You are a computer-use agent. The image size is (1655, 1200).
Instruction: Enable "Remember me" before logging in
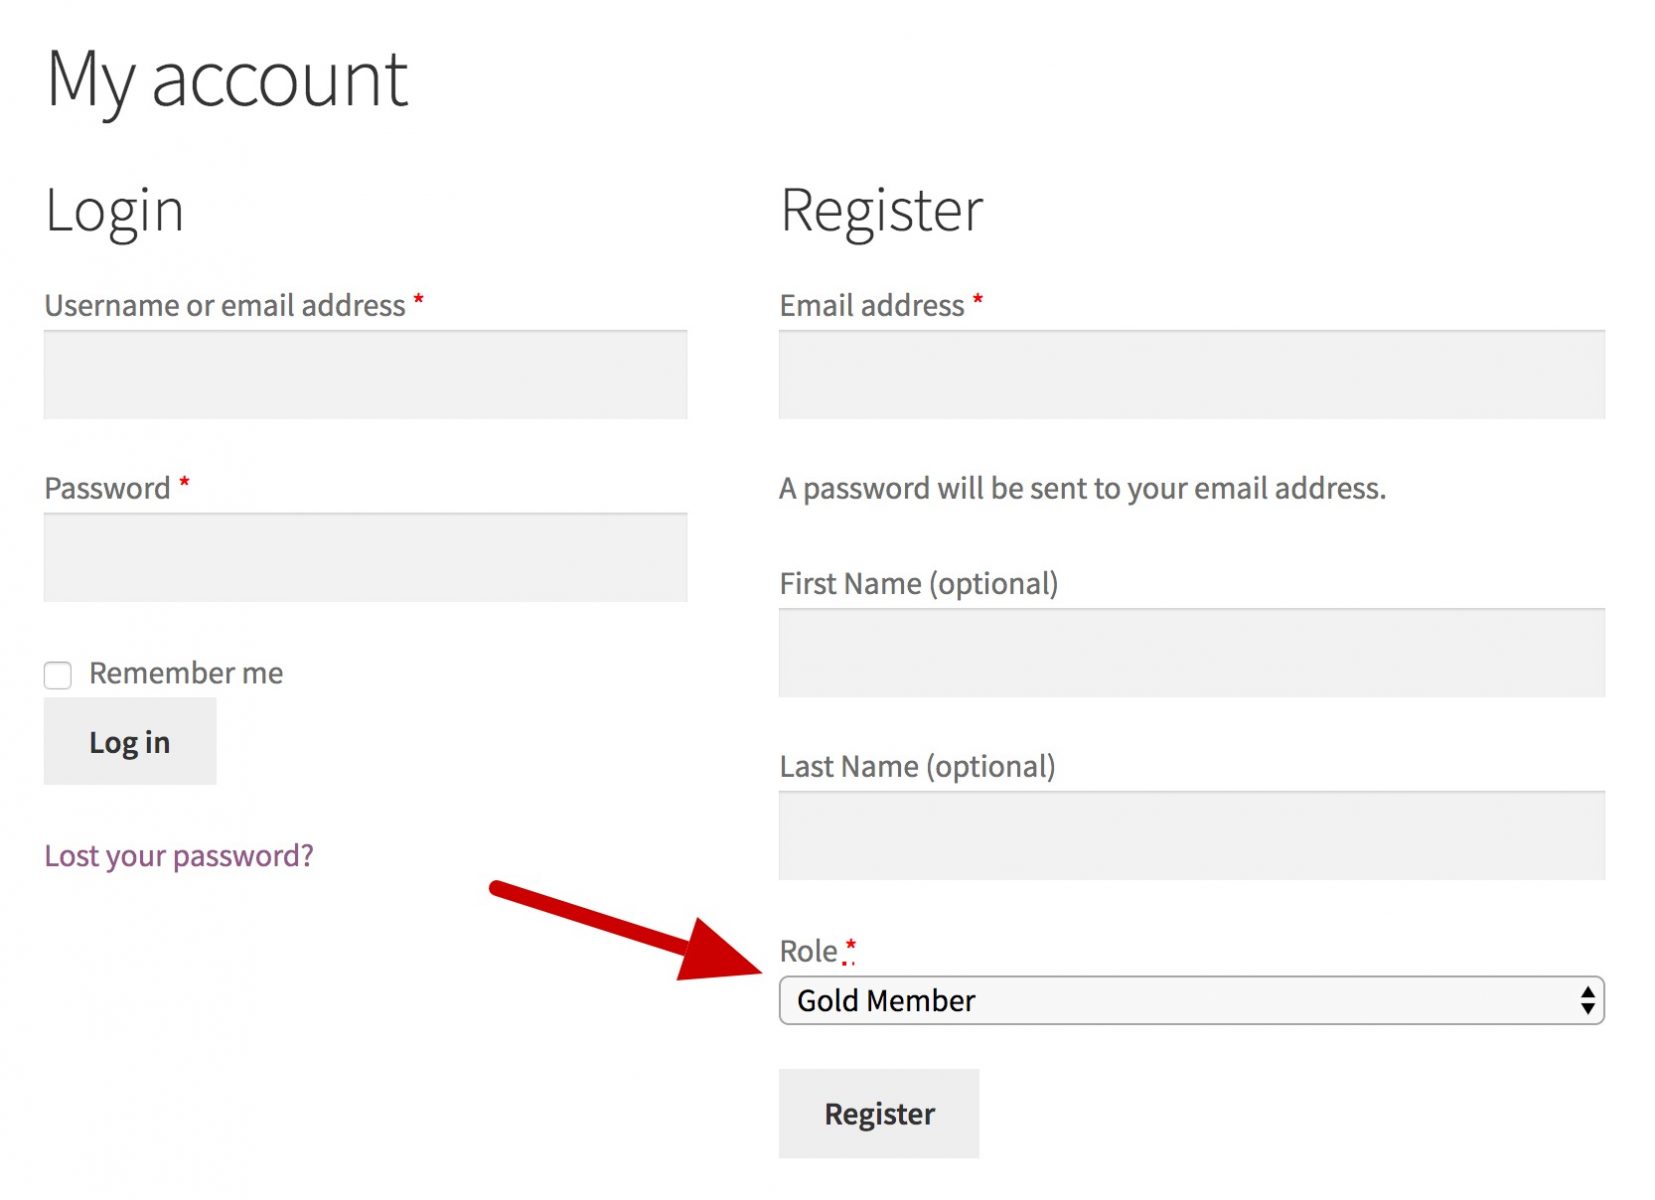(x=58, y=675)
